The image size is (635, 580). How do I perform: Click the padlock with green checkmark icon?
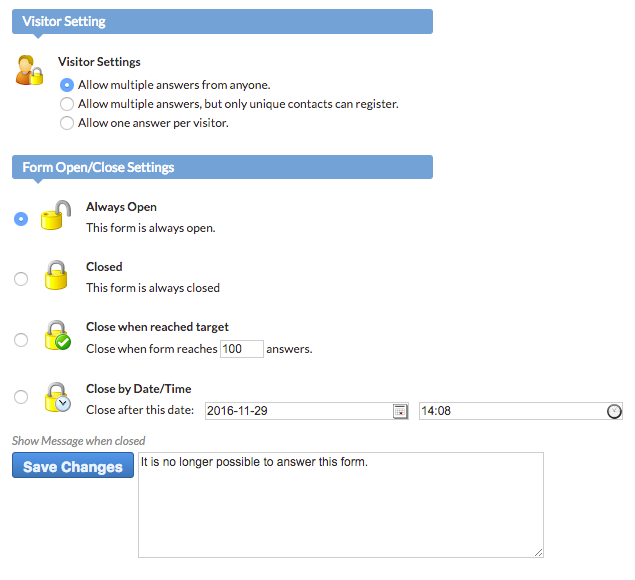point(58,335)
